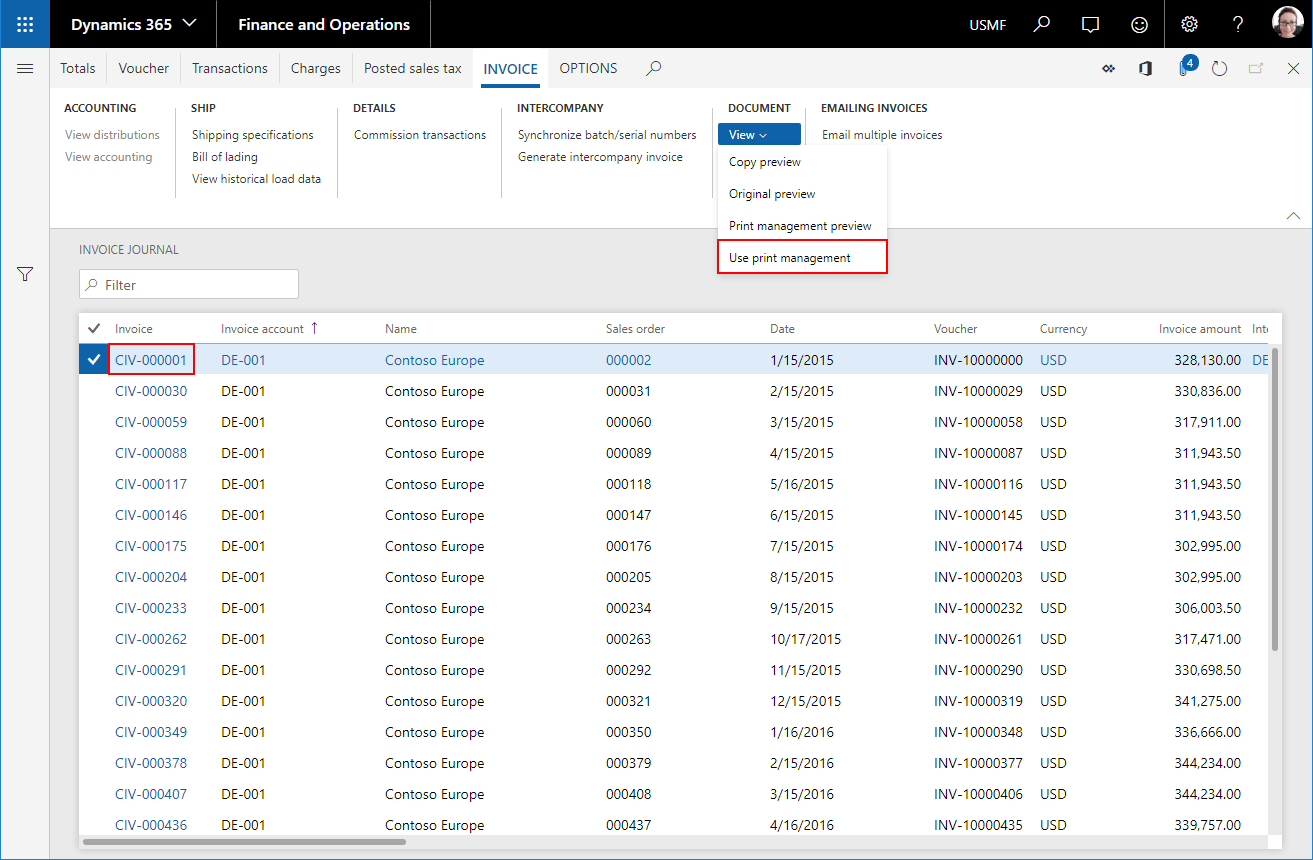Open the smiley feedback icon
This screenshot has height=860, width=1313.
pyautogui.click(x=1140, y=24)
